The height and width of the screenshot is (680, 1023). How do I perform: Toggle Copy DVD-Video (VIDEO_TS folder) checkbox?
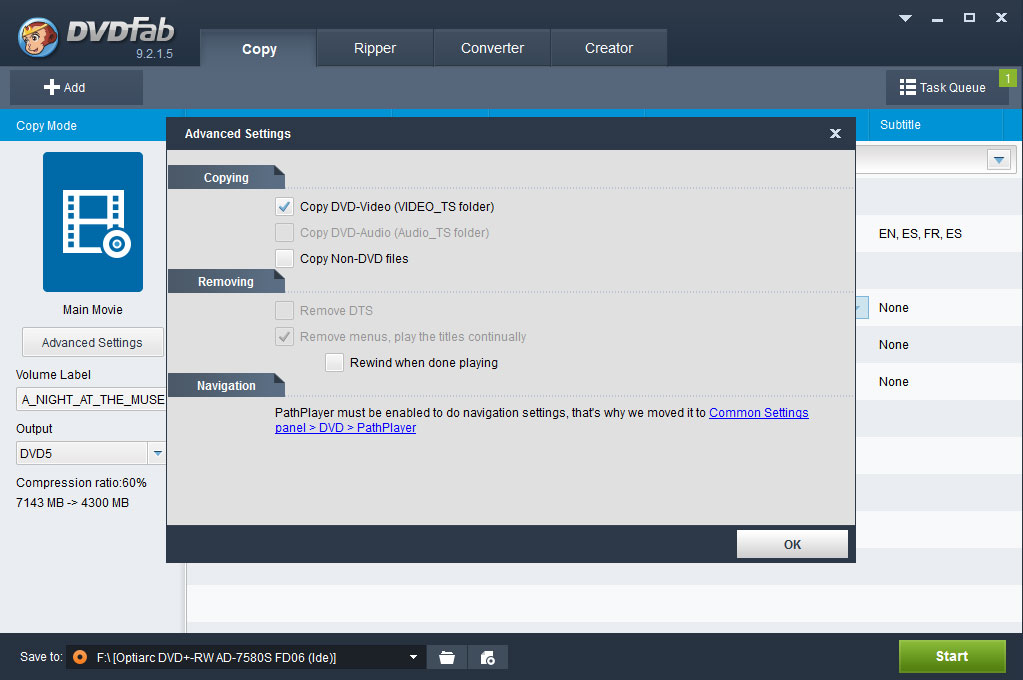point(284,207)
